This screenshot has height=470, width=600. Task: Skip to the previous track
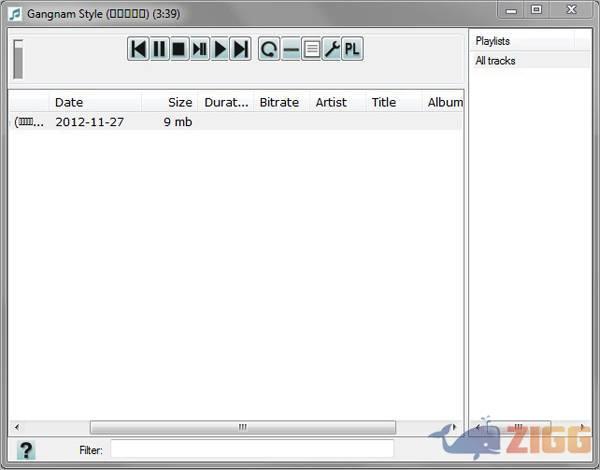pyautogui.click(x=138, y=49)
